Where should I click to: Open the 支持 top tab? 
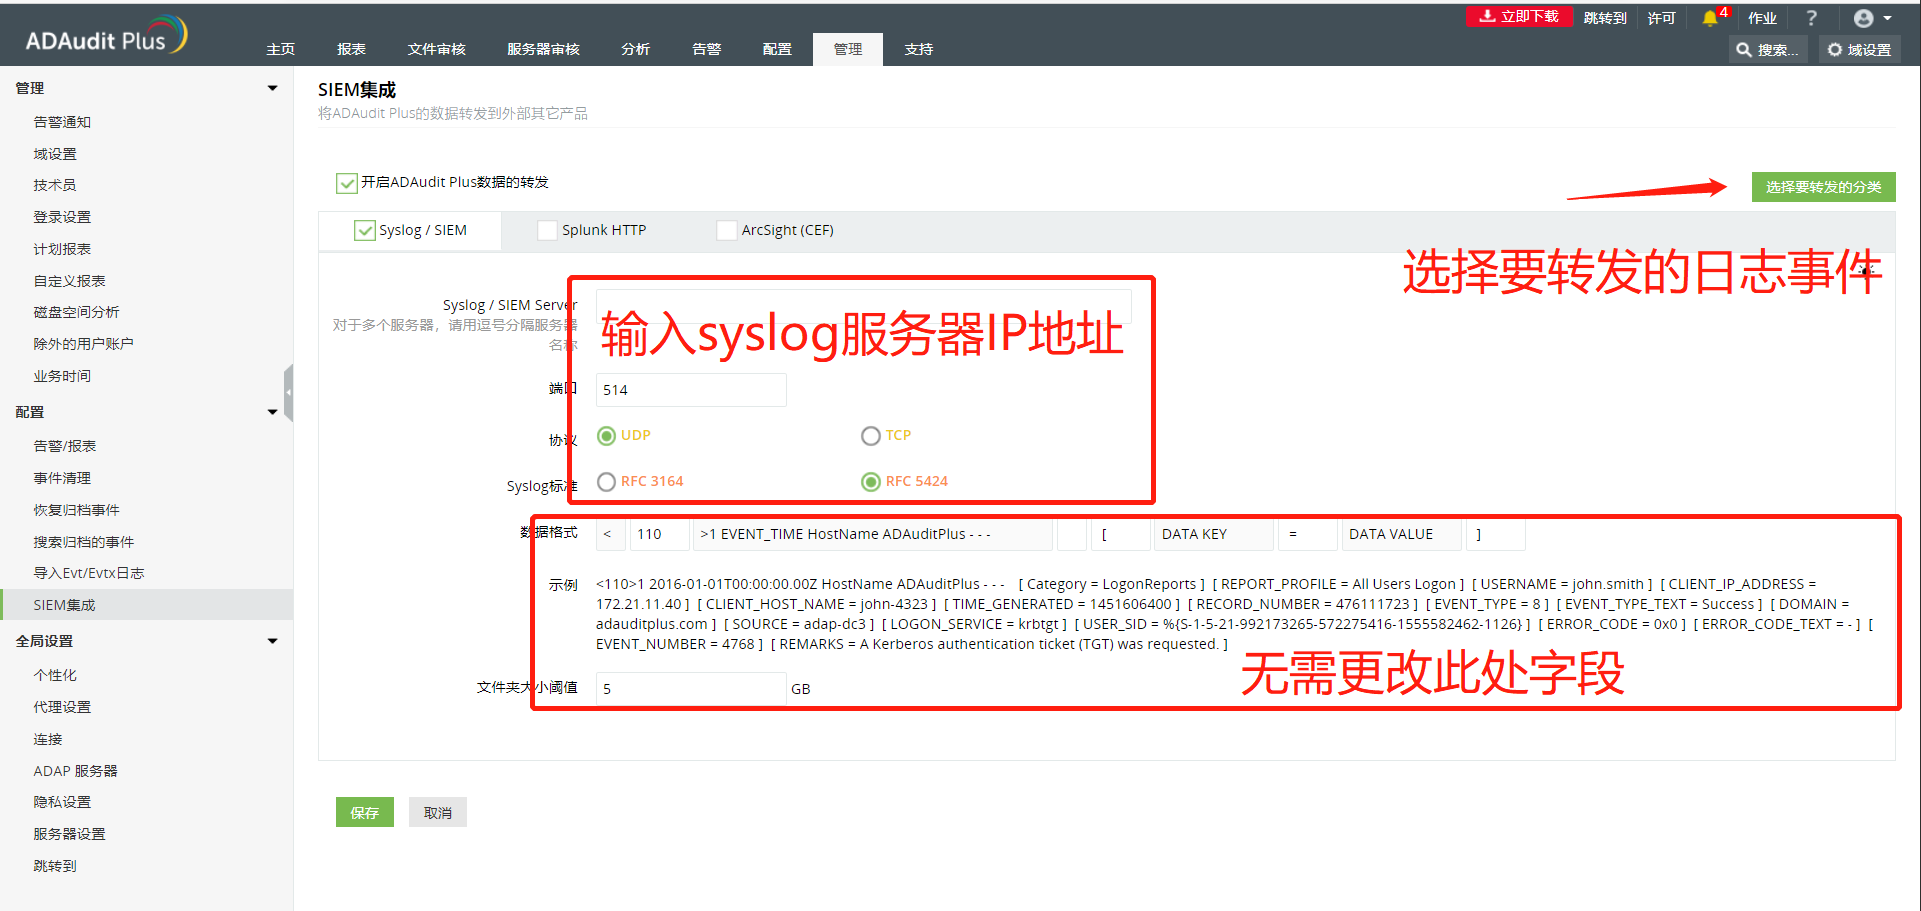(918, 49)
